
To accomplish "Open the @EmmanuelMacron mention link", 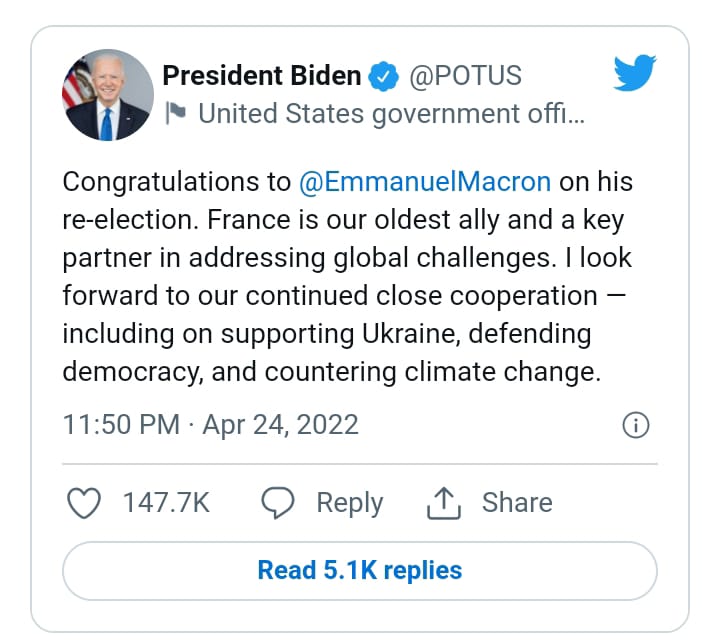I will [x=424, y=182].
